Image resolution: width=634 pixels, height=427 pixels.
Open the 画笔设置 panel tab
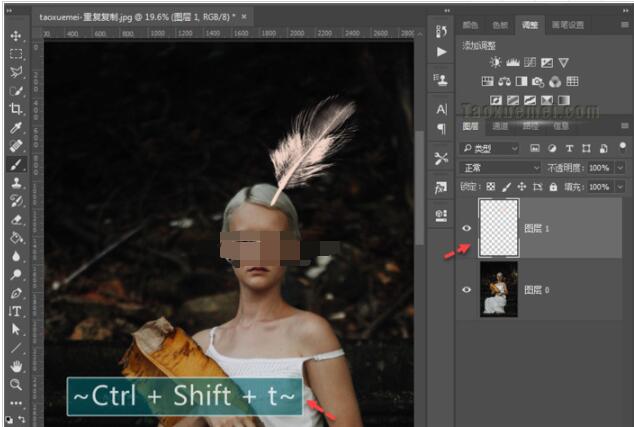click(569, 25)
